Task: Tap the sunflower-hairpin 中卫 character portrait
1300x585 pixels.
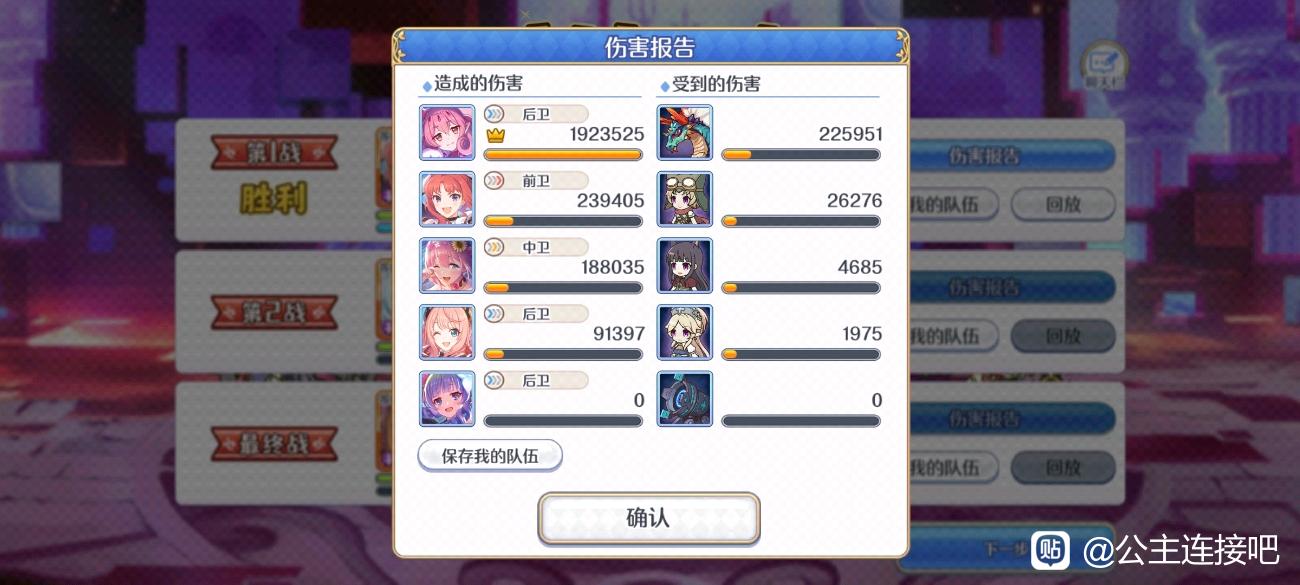Action: [447, 266]
